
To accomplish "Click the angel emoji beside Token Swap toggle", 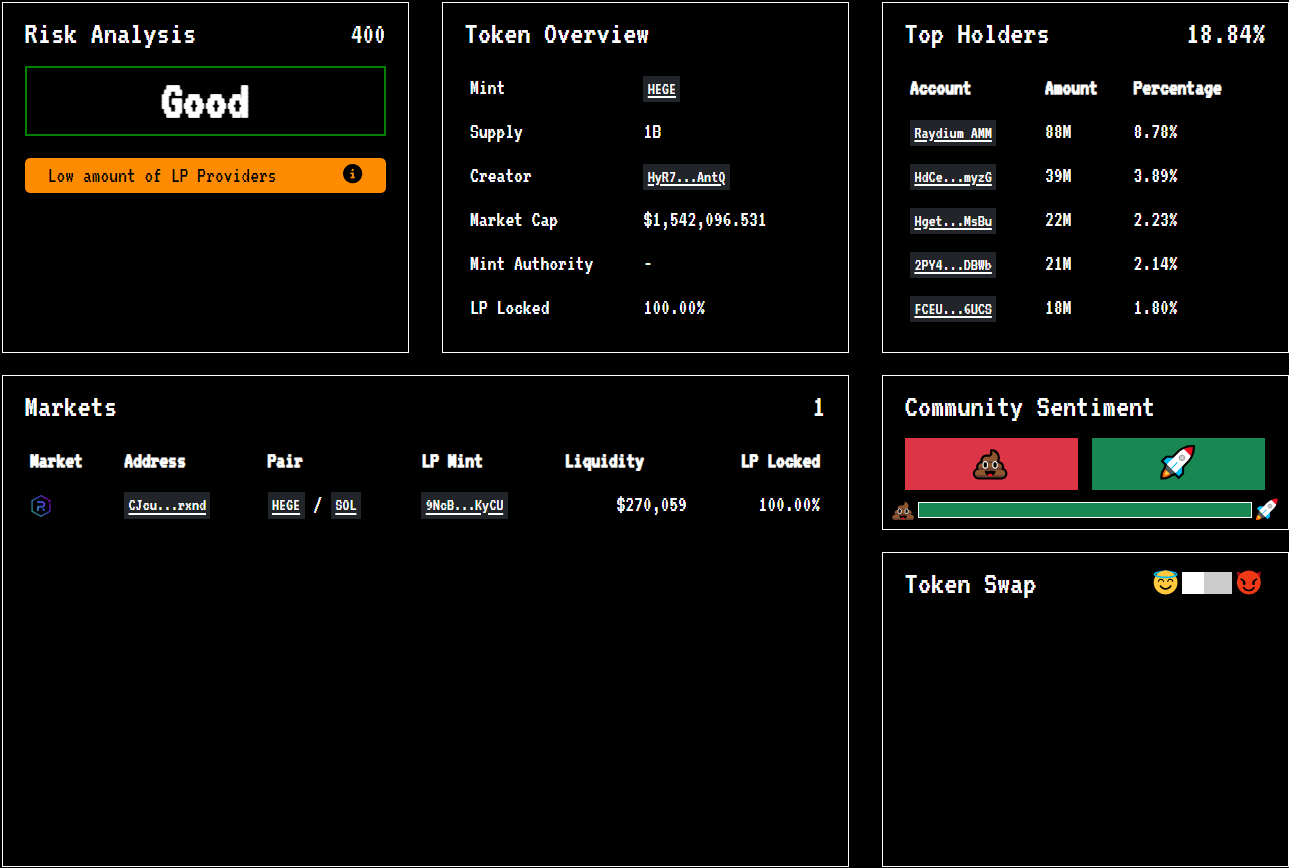I will coord(1165,582).
